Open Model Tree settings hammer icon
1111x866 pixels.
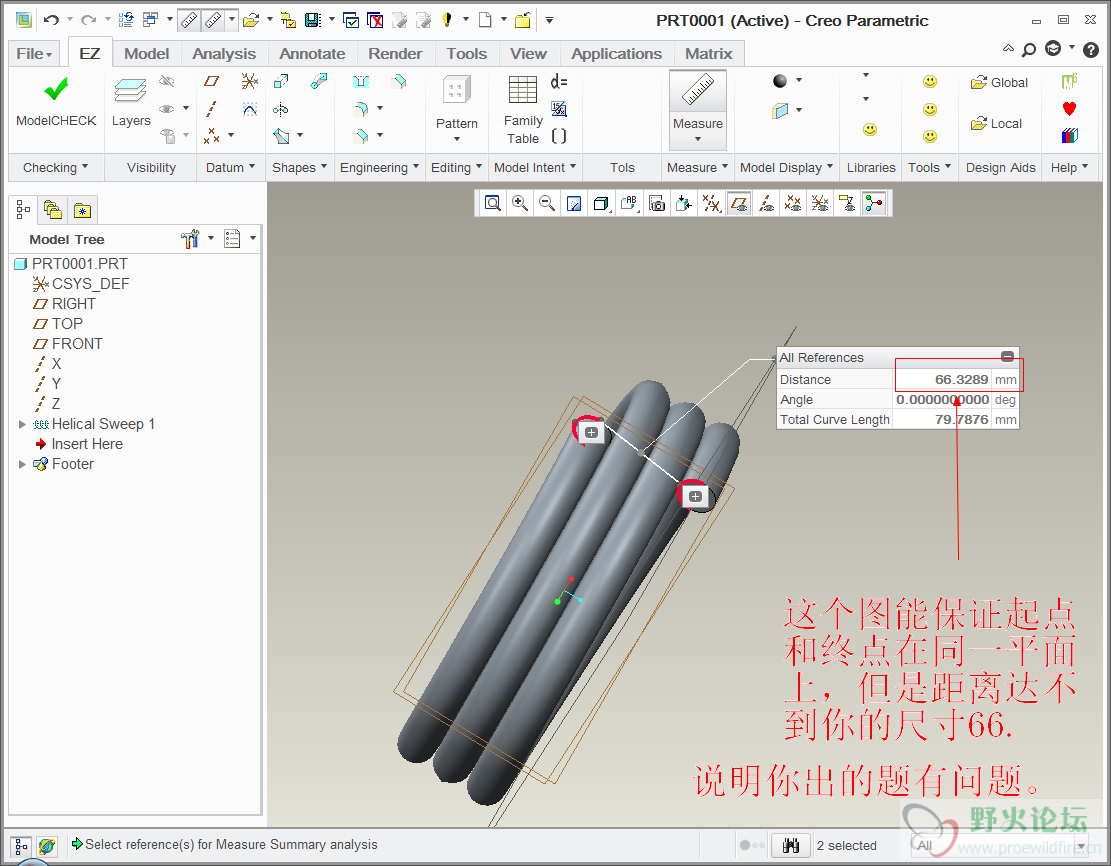190,239
